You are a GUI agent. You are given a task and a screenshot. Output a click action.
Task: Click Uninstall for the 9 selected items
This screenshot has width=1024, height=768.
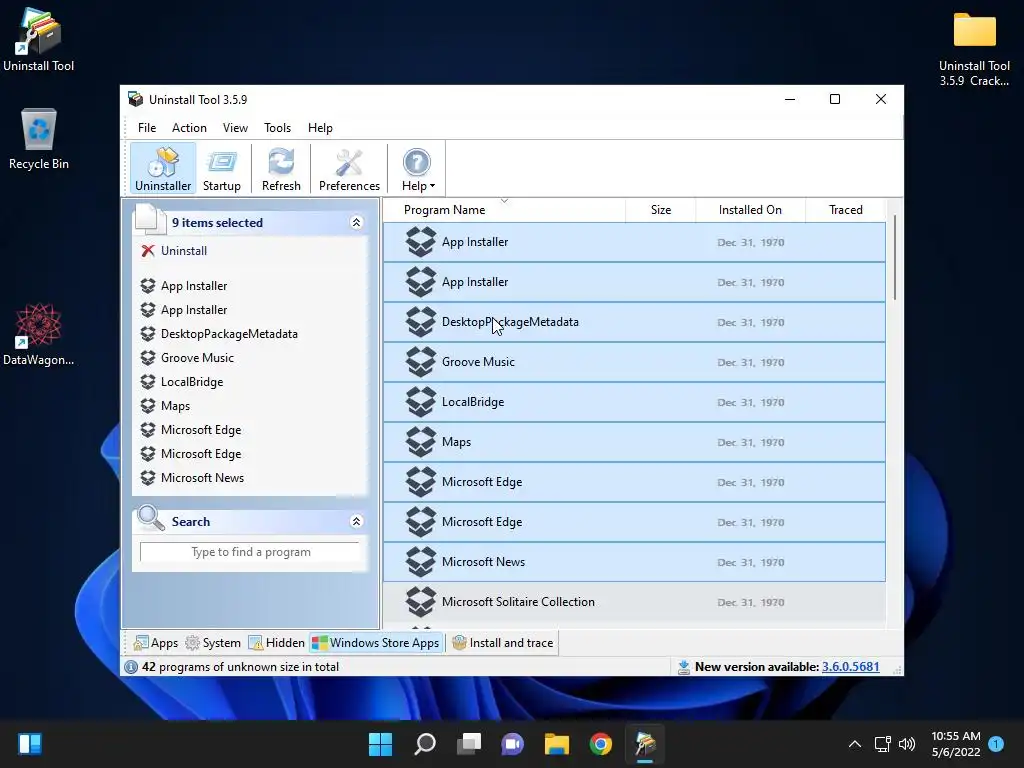click(x=184, y=251)
